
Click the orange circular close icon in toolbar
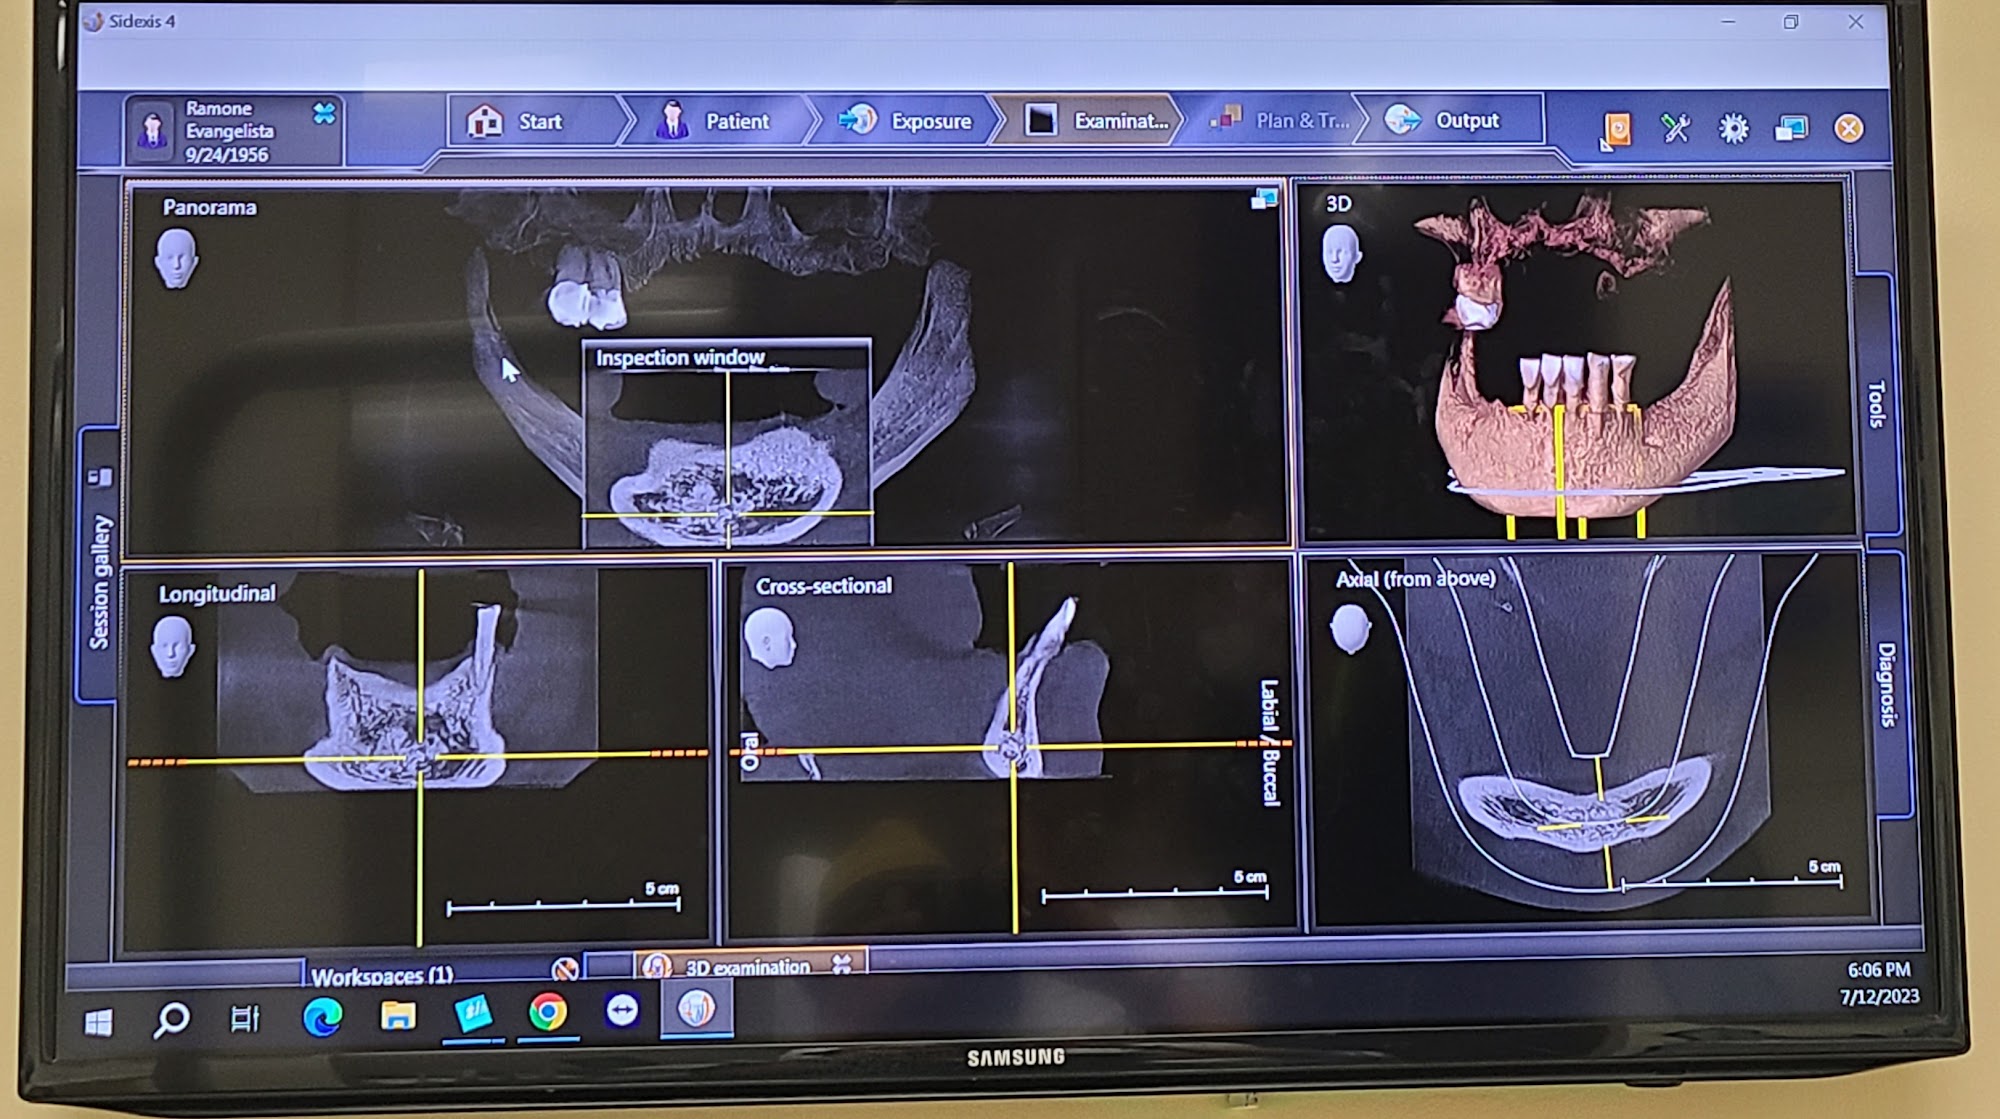pos(1849,128)
